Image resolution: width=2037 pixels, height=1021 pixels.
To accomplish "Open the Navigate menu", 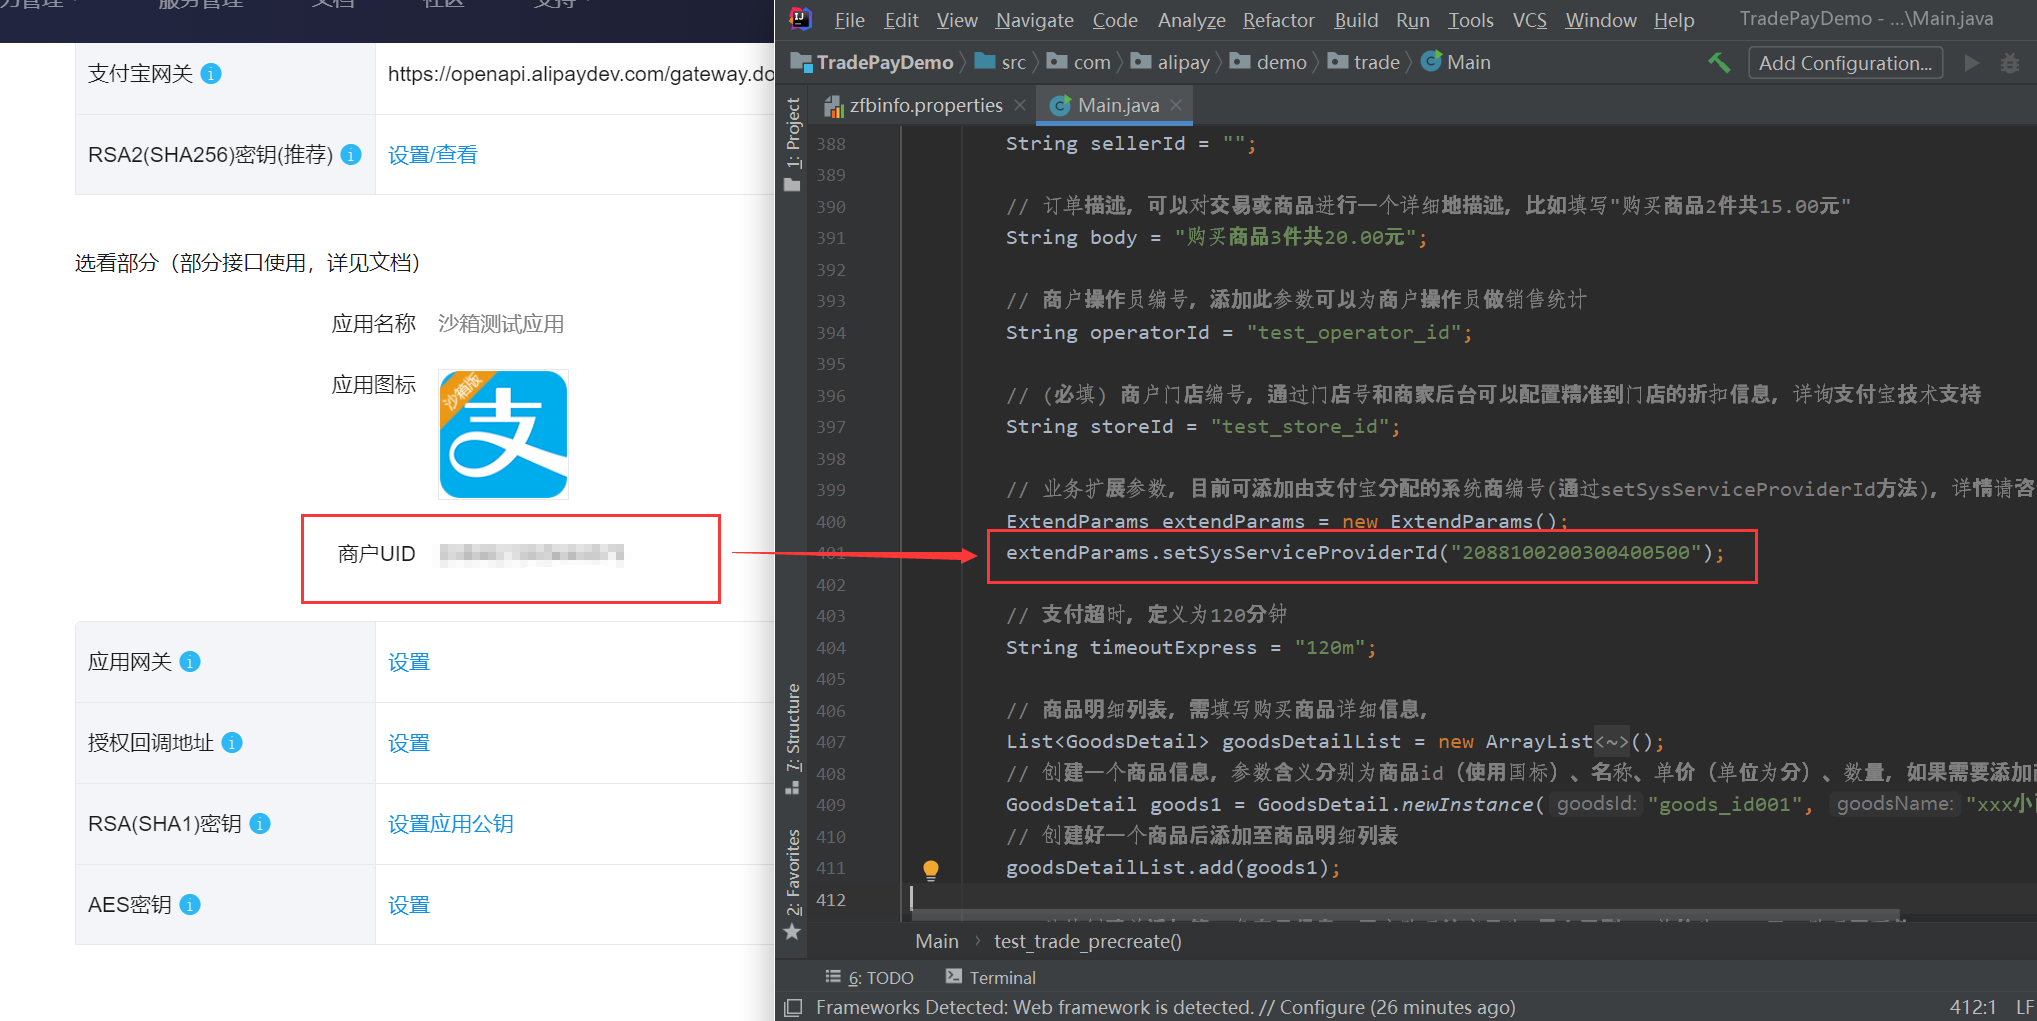I will (1034, 20).
